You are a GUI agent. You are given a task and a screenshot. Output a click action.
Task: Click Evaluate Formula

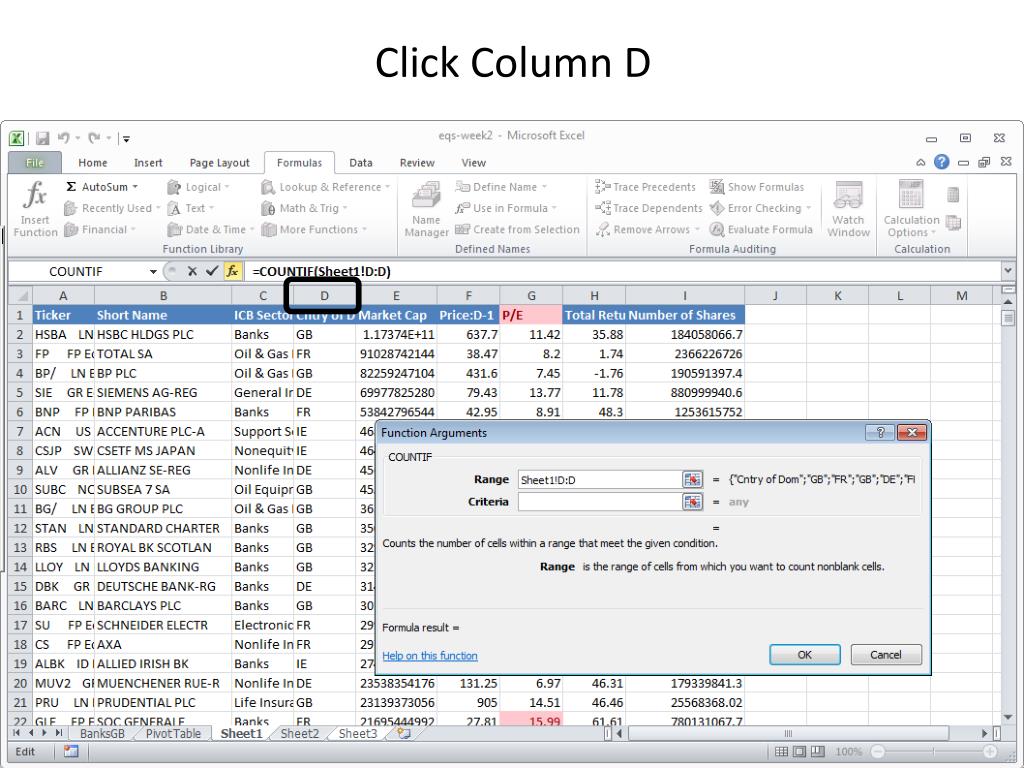click(x=761, y=230)
